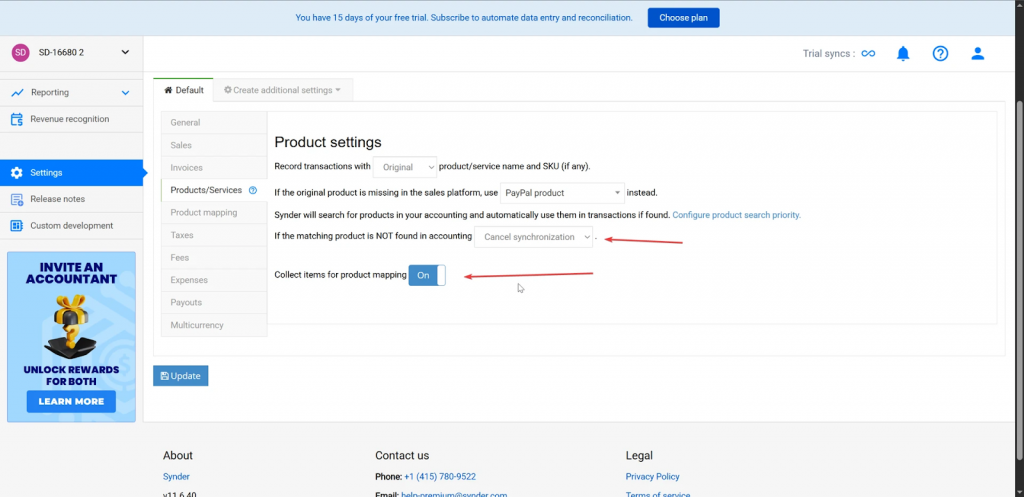The image size is (1024, 497).
Task: Click the Trial syncs infinity icon
Action: 868,54
